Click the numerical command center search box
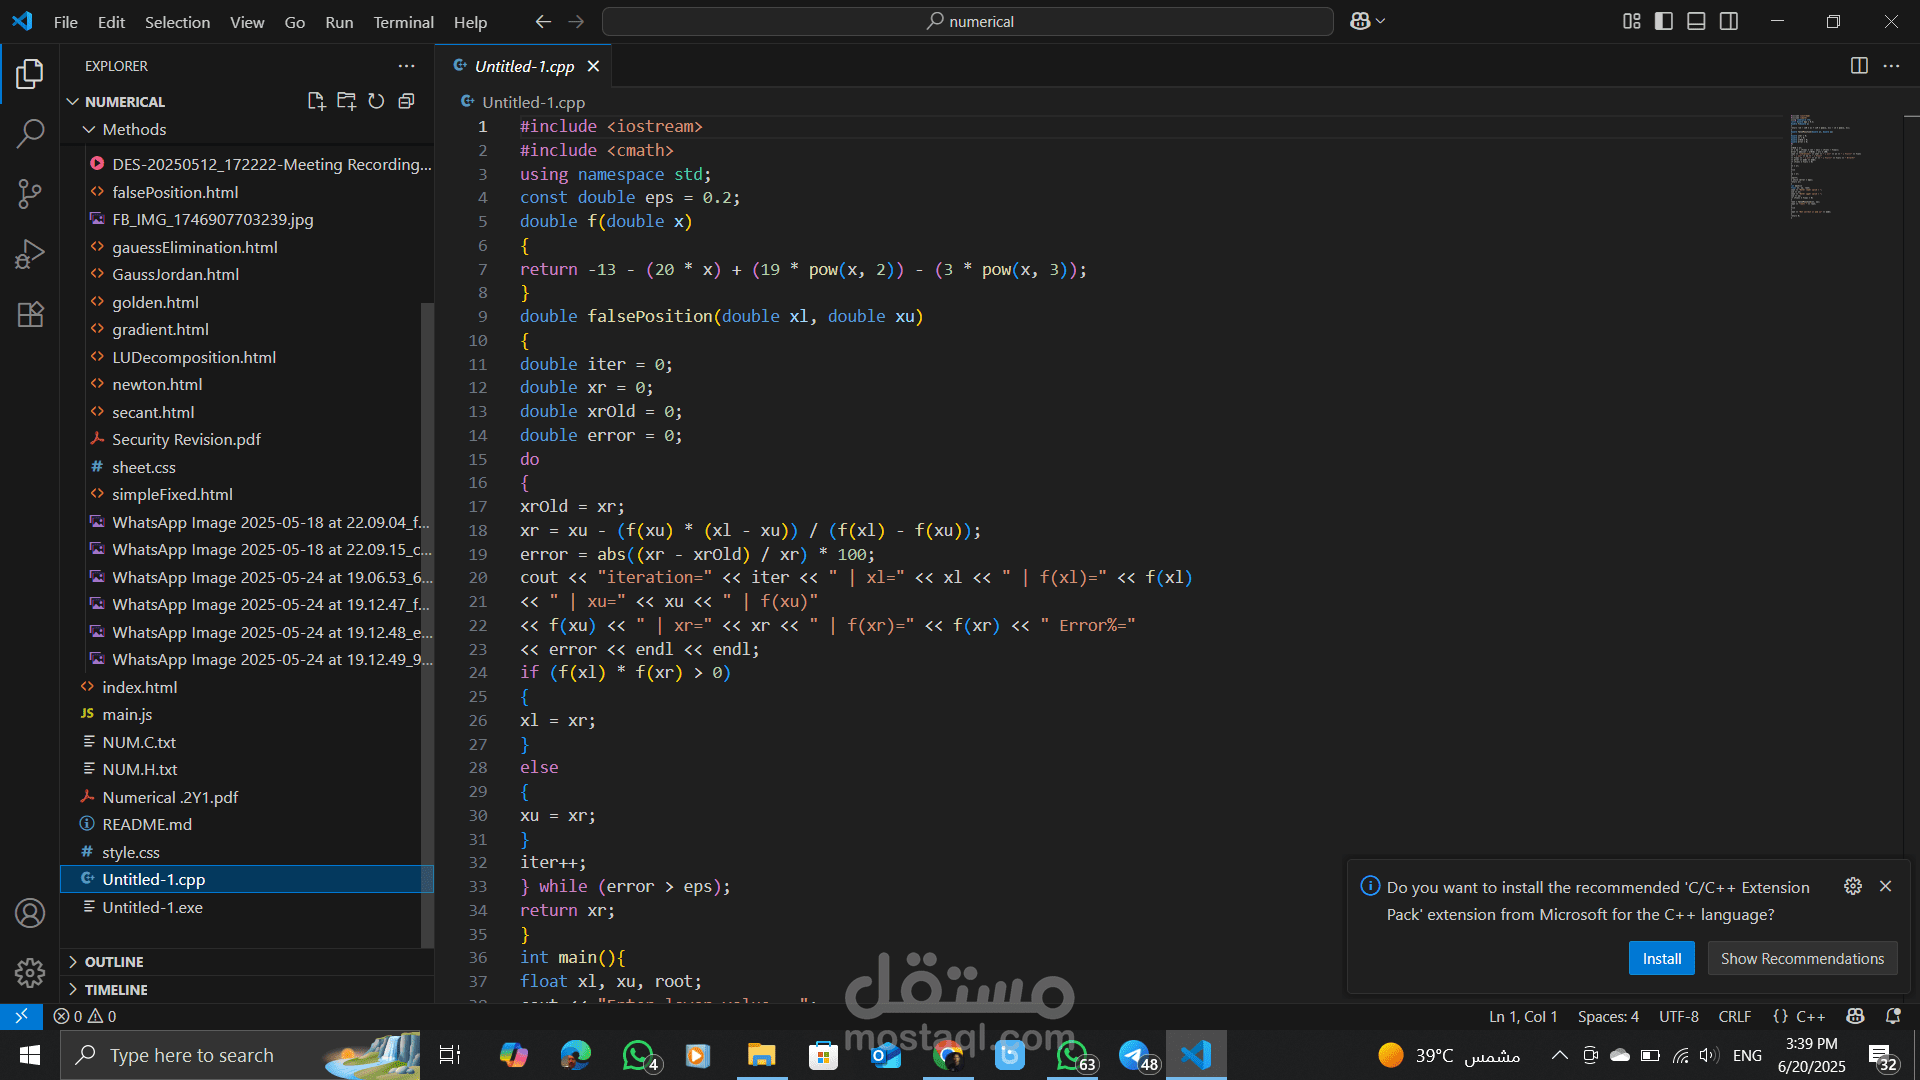 point(968,21)
